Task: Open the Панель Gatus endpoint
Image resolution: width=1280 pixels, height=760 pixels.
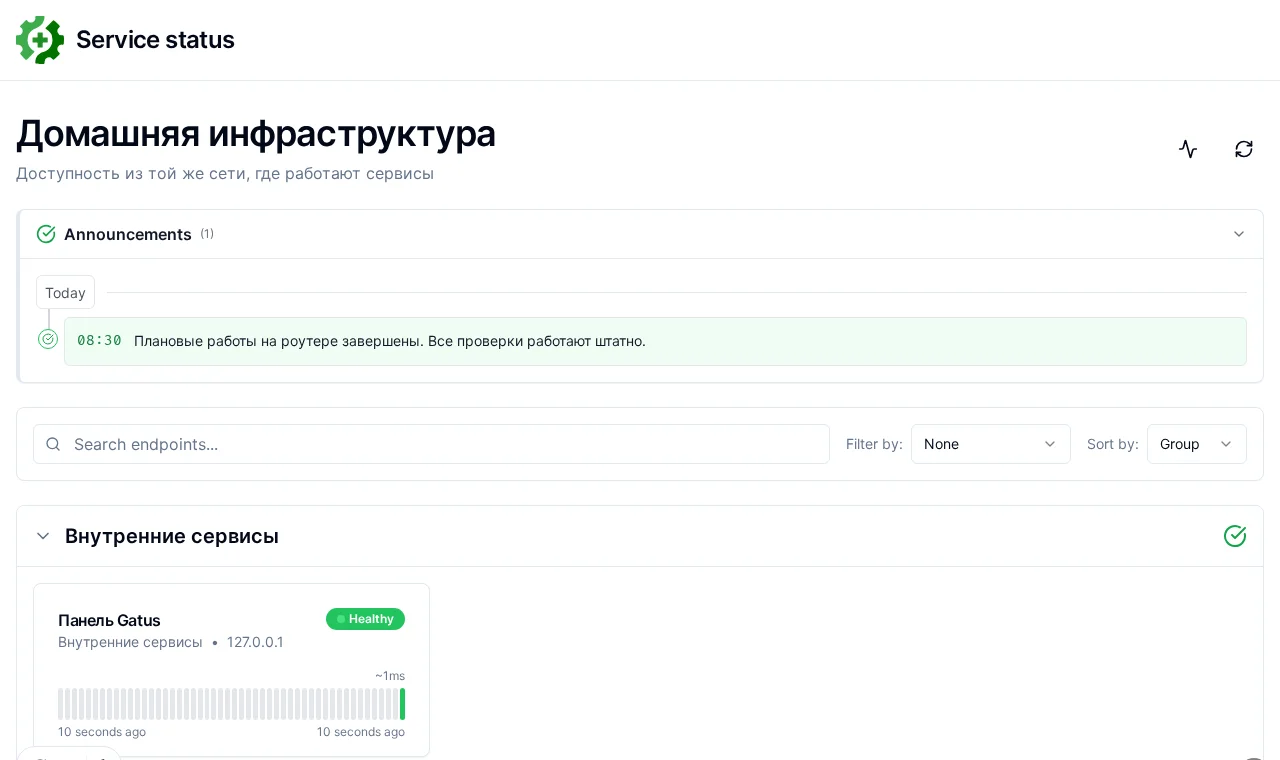Action: (109, 620)
